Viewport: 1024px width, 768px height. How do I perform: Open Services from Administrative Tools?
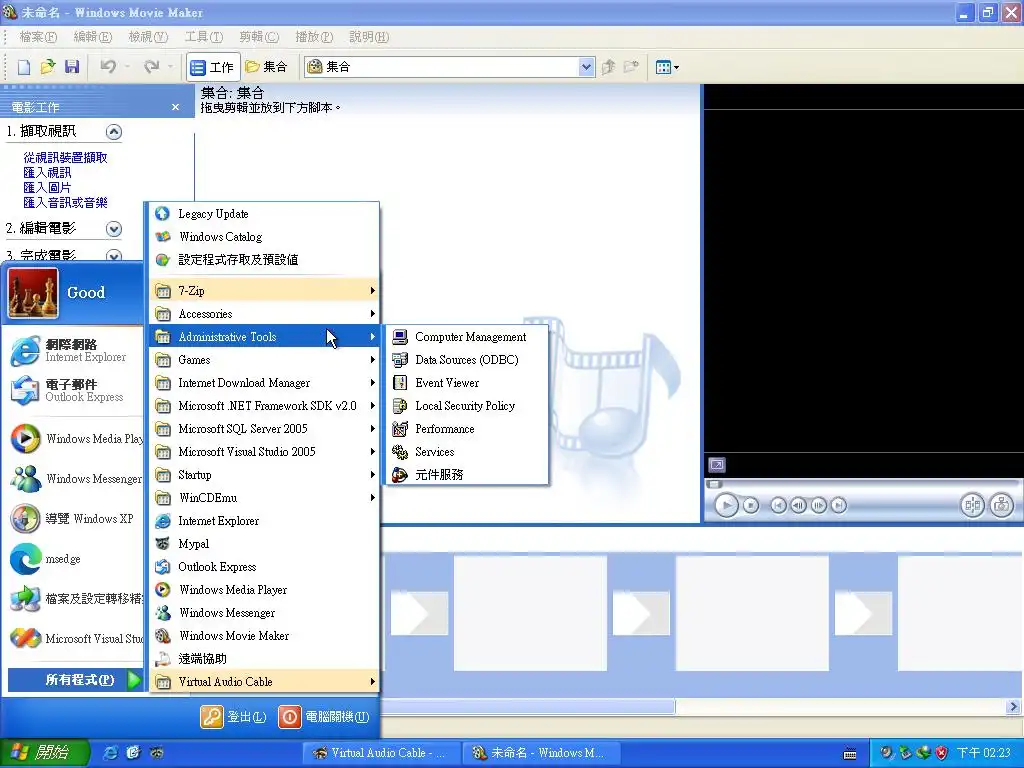coord(467,452)
